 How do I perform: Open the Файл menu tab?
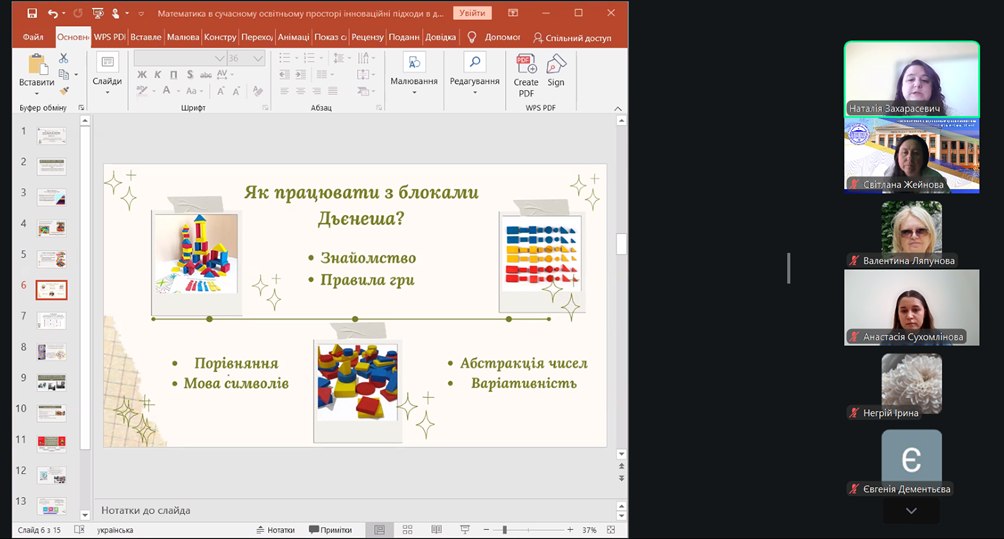[33, 38]
